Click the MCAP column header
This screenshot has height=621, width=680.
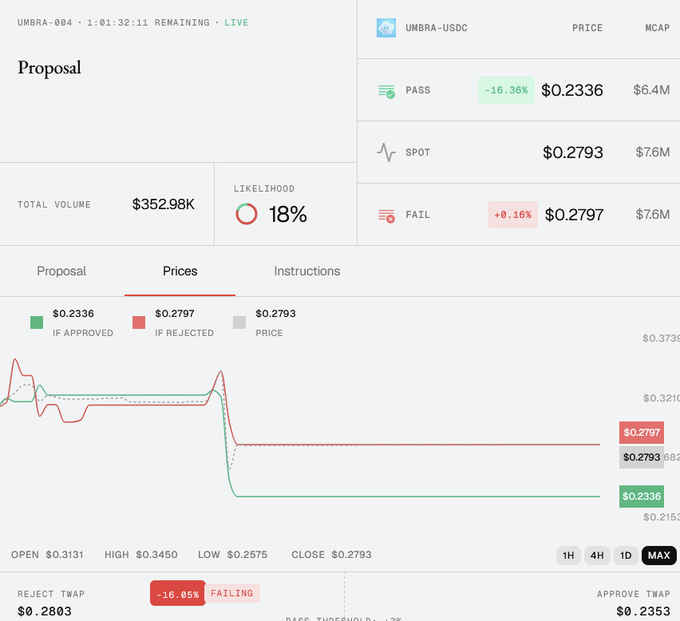[657, 28]
